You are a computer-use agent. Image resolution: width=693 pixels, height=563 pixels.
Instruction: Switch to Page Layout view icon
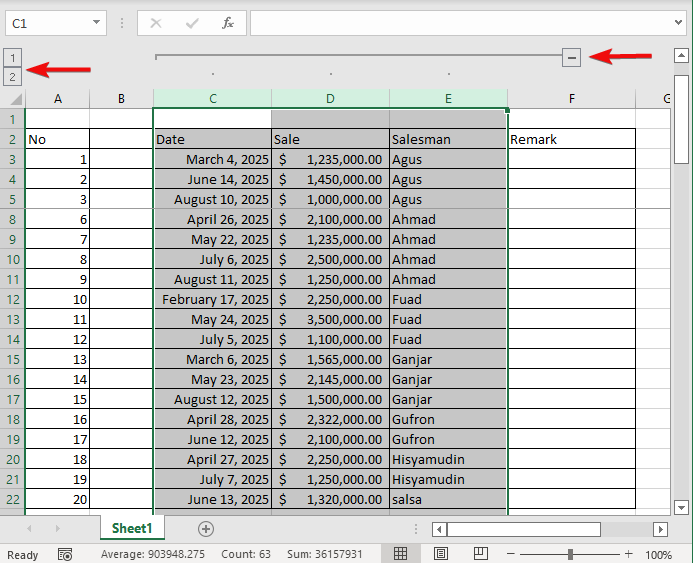(x=441, y=554)
